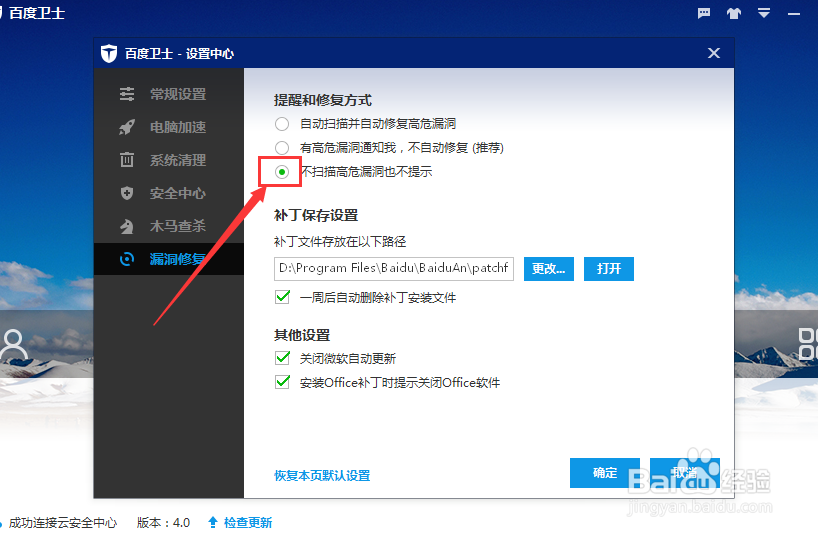
Task: Close the 设置中心 dialog
Action: [x=714, y=53]
